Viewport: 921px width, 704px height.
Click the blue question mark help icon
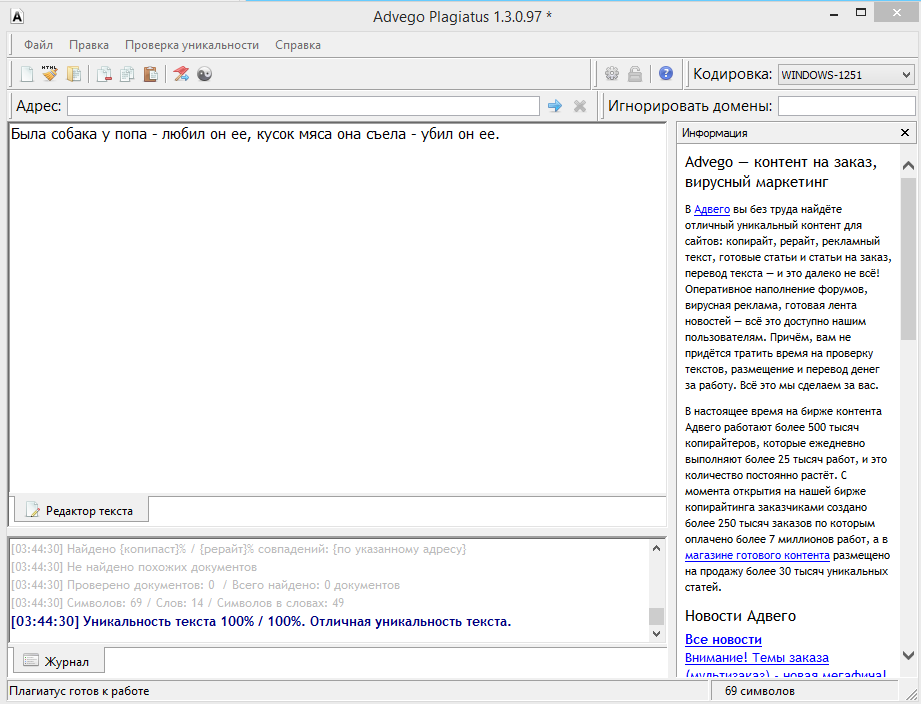pos(666,74)
